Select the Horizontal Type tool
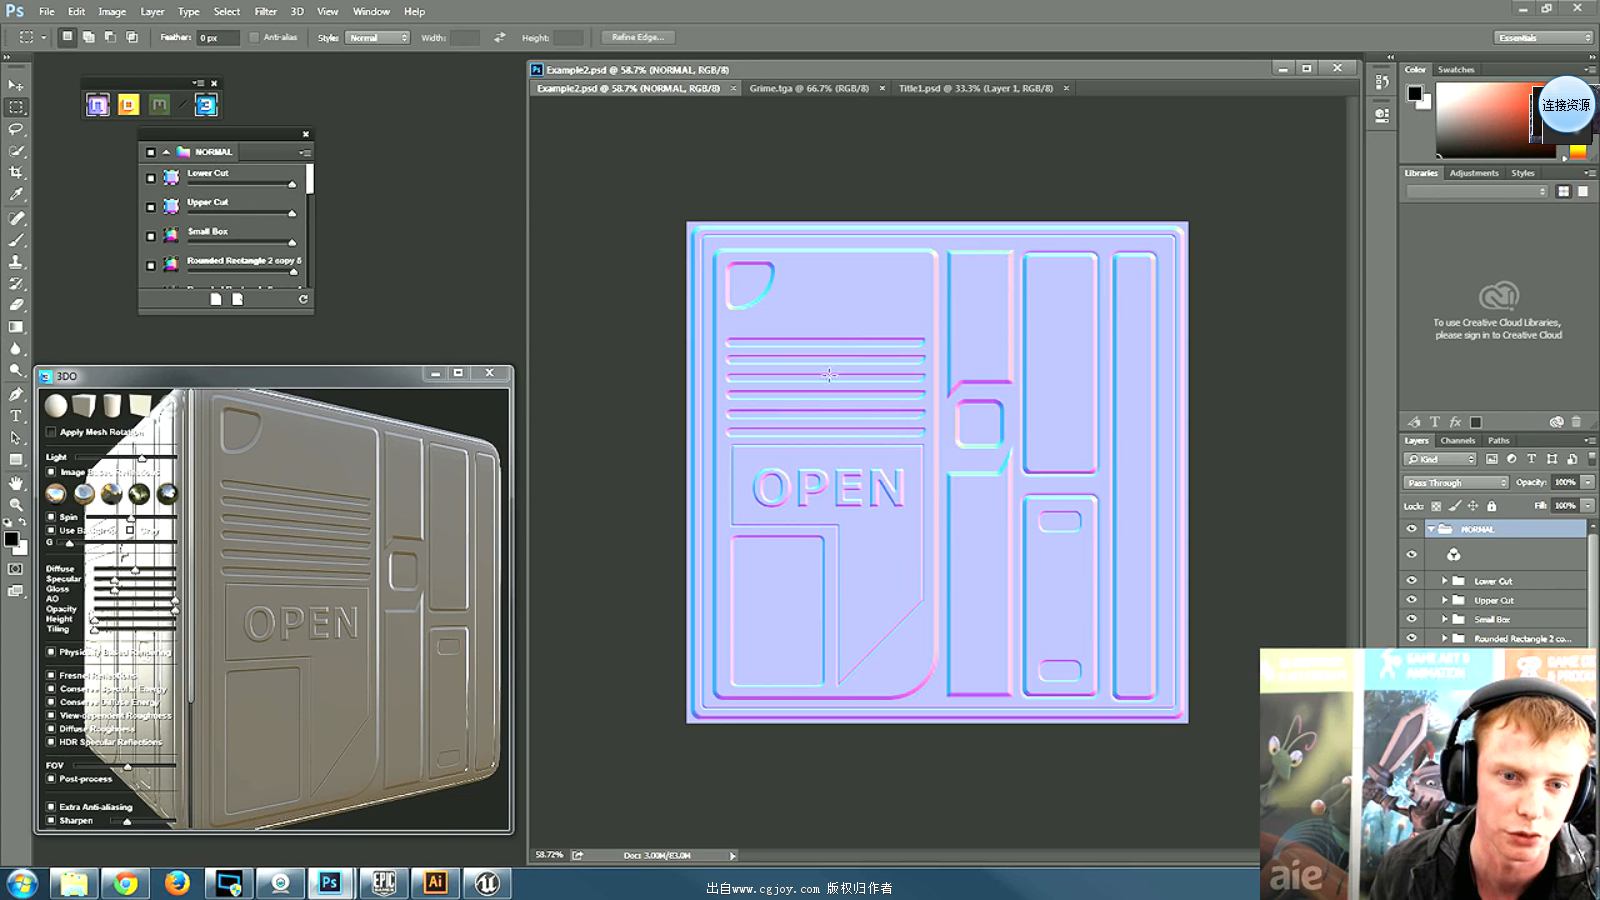This screenshot has width=1600, height=900. (x=16, y=416)
